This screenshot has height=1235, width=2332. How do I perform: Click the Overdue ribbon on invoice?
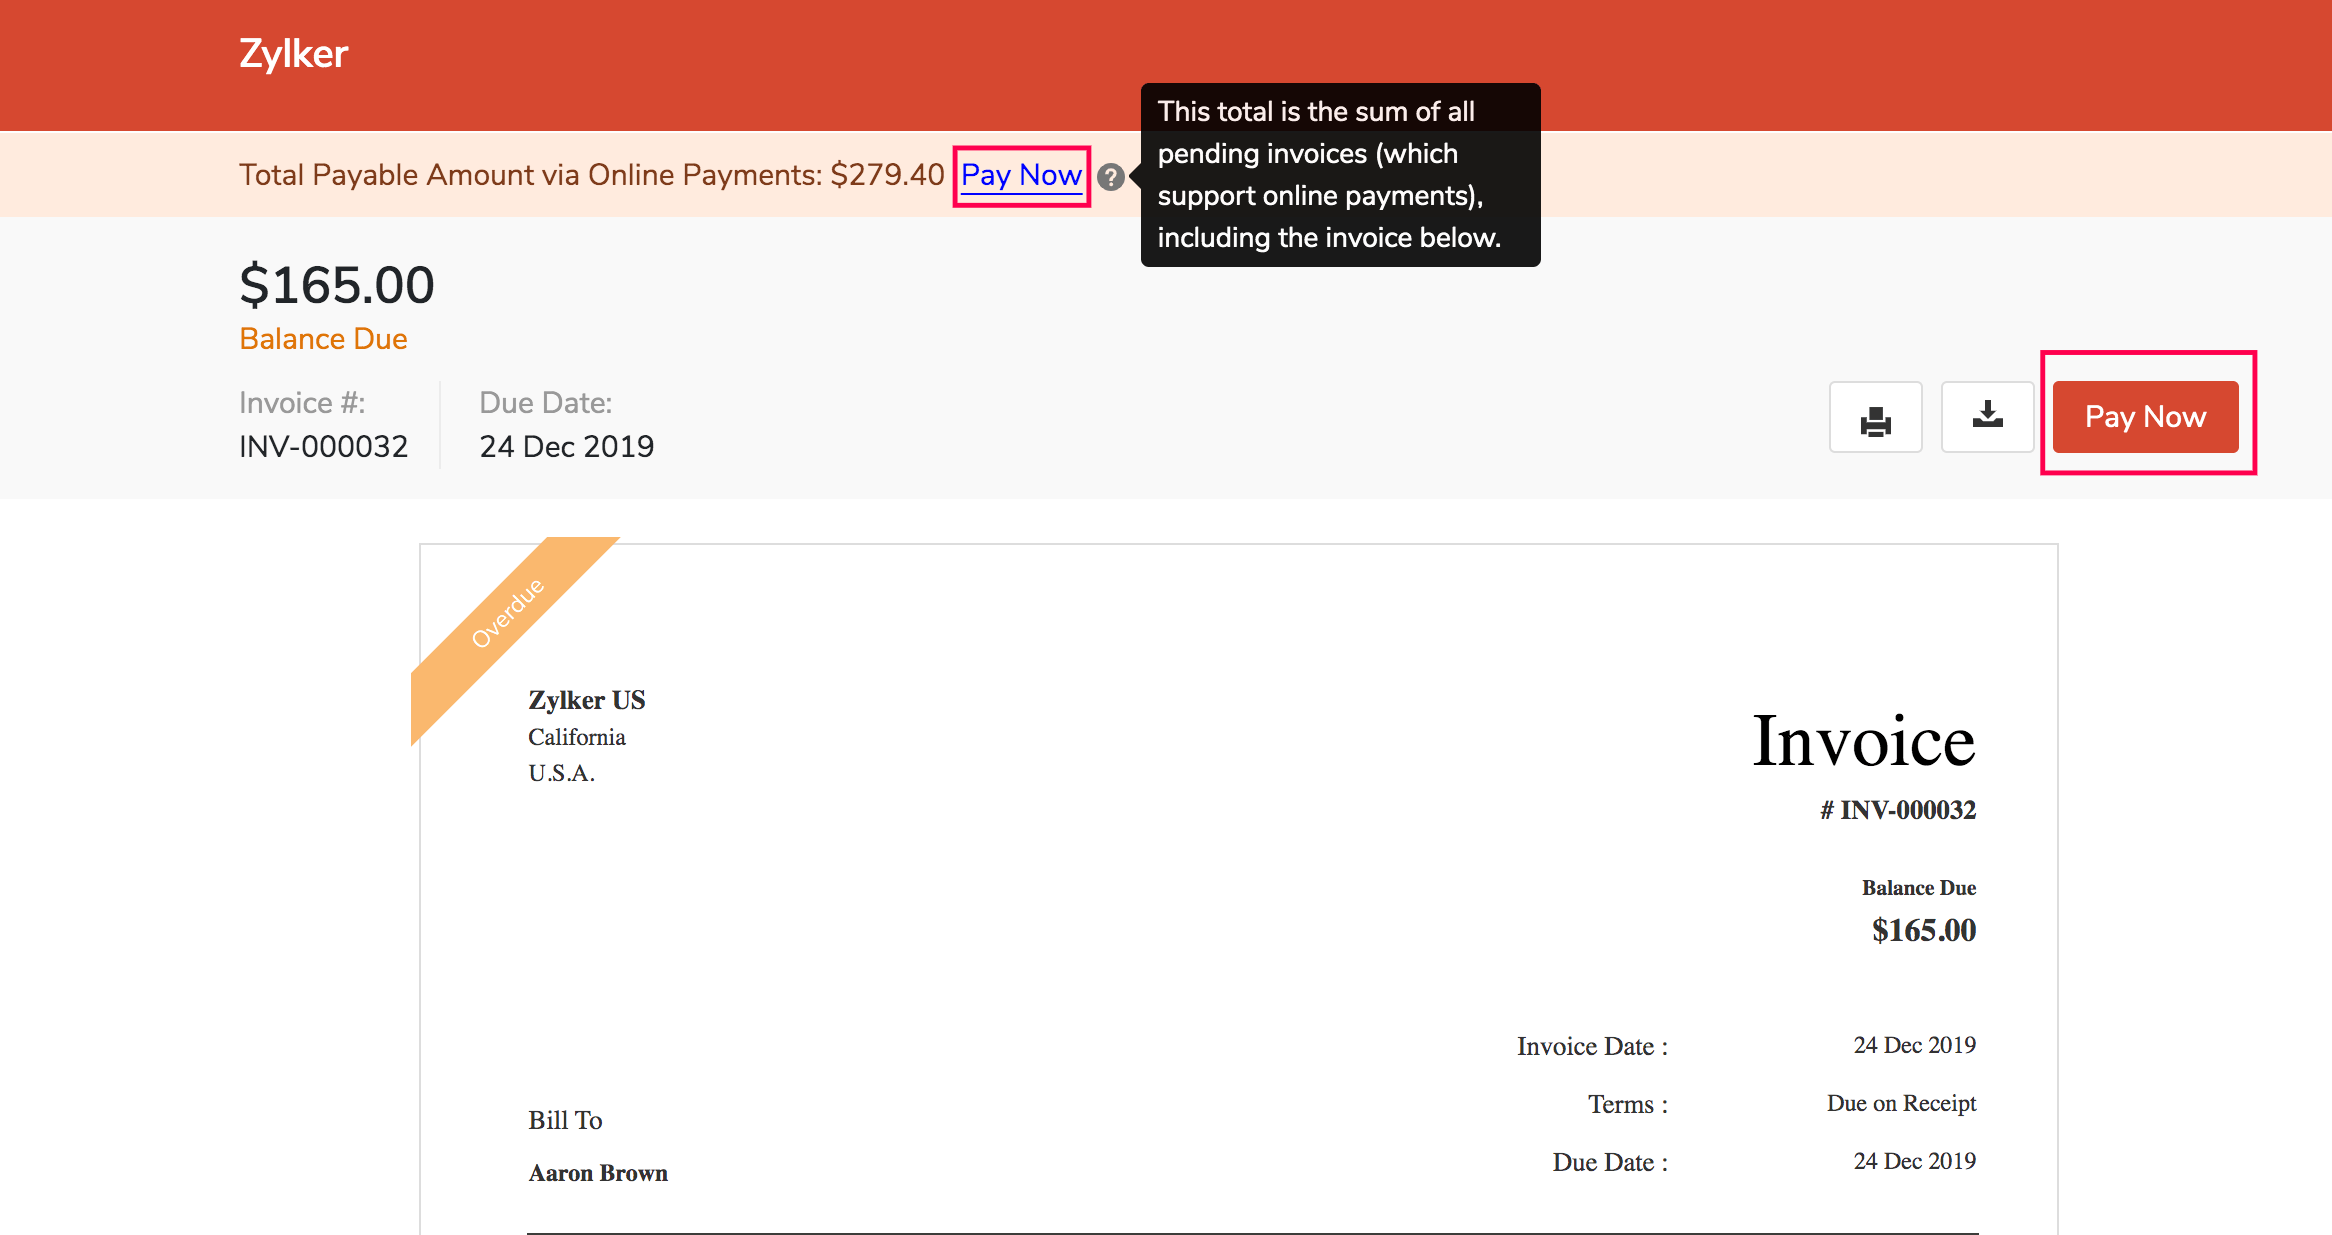tap(508, 613)
